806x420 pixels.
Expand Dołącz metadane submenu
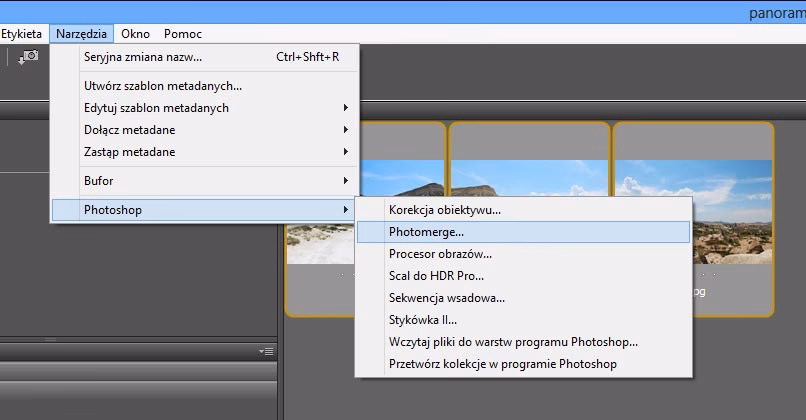click(205, 130)
